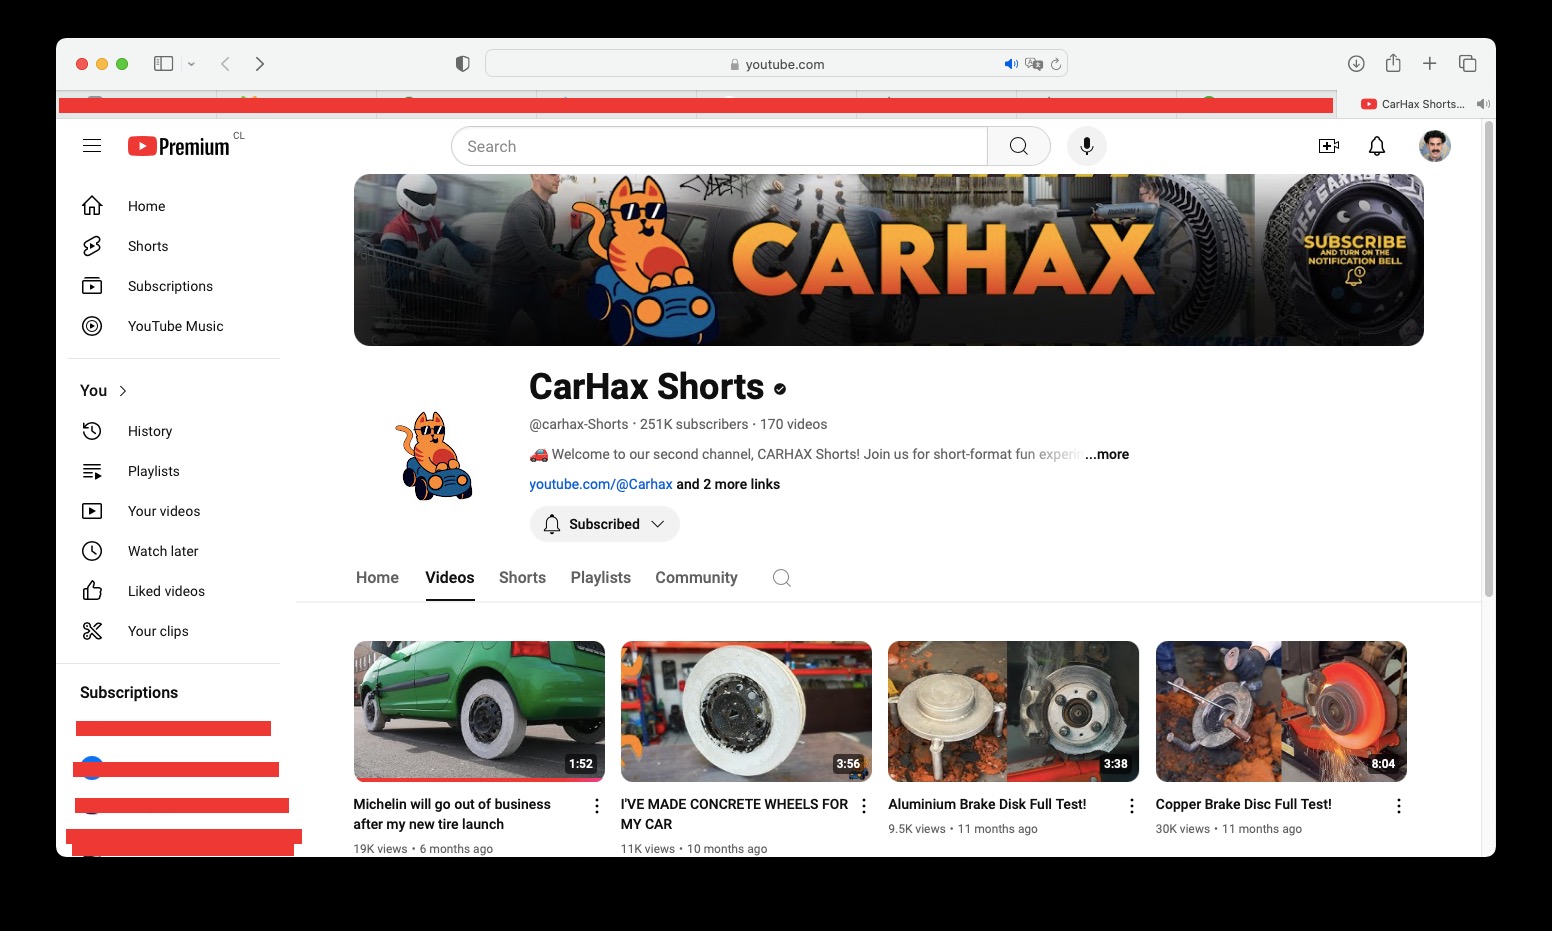
Task: Open Your clips in sidebar
Action: [174, 631]
